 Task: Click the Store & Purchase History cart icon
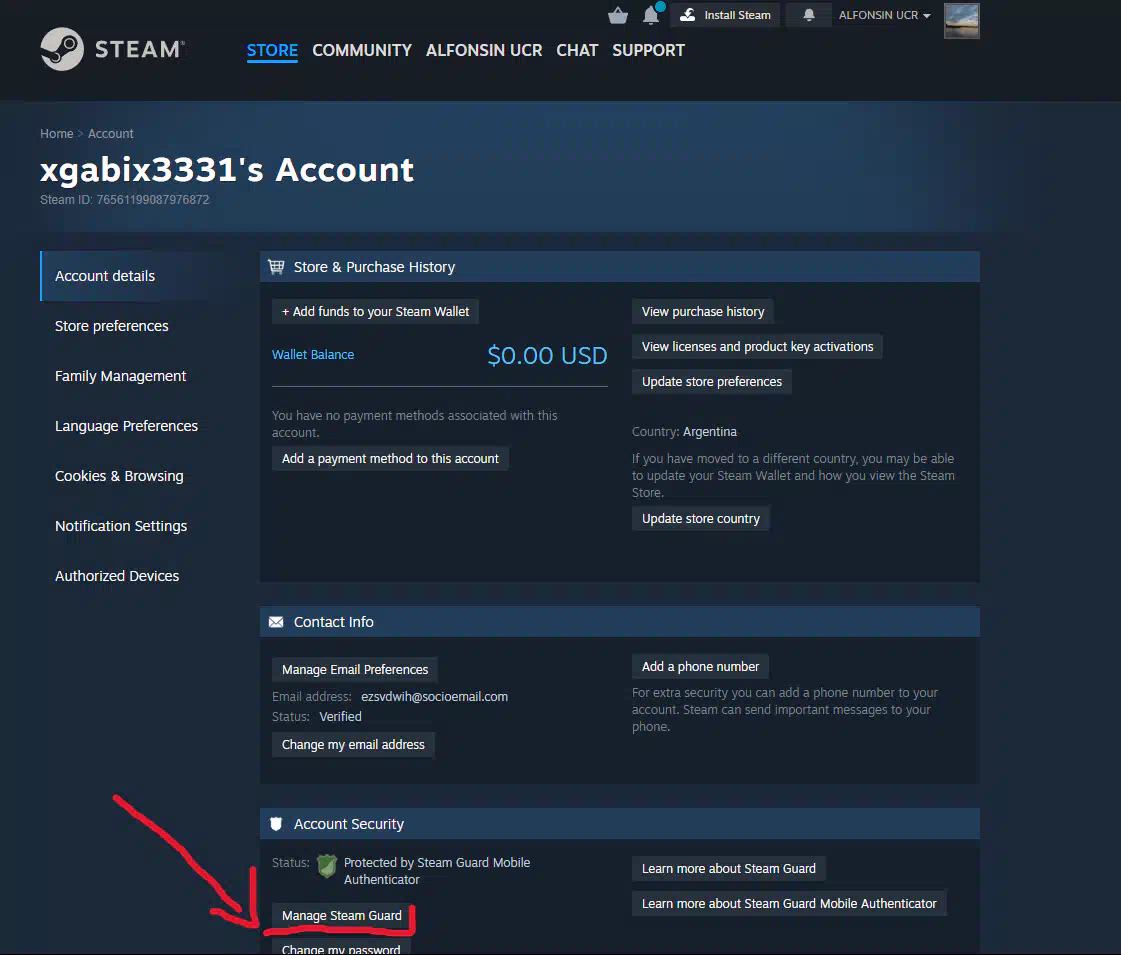(x=277, y=267)
